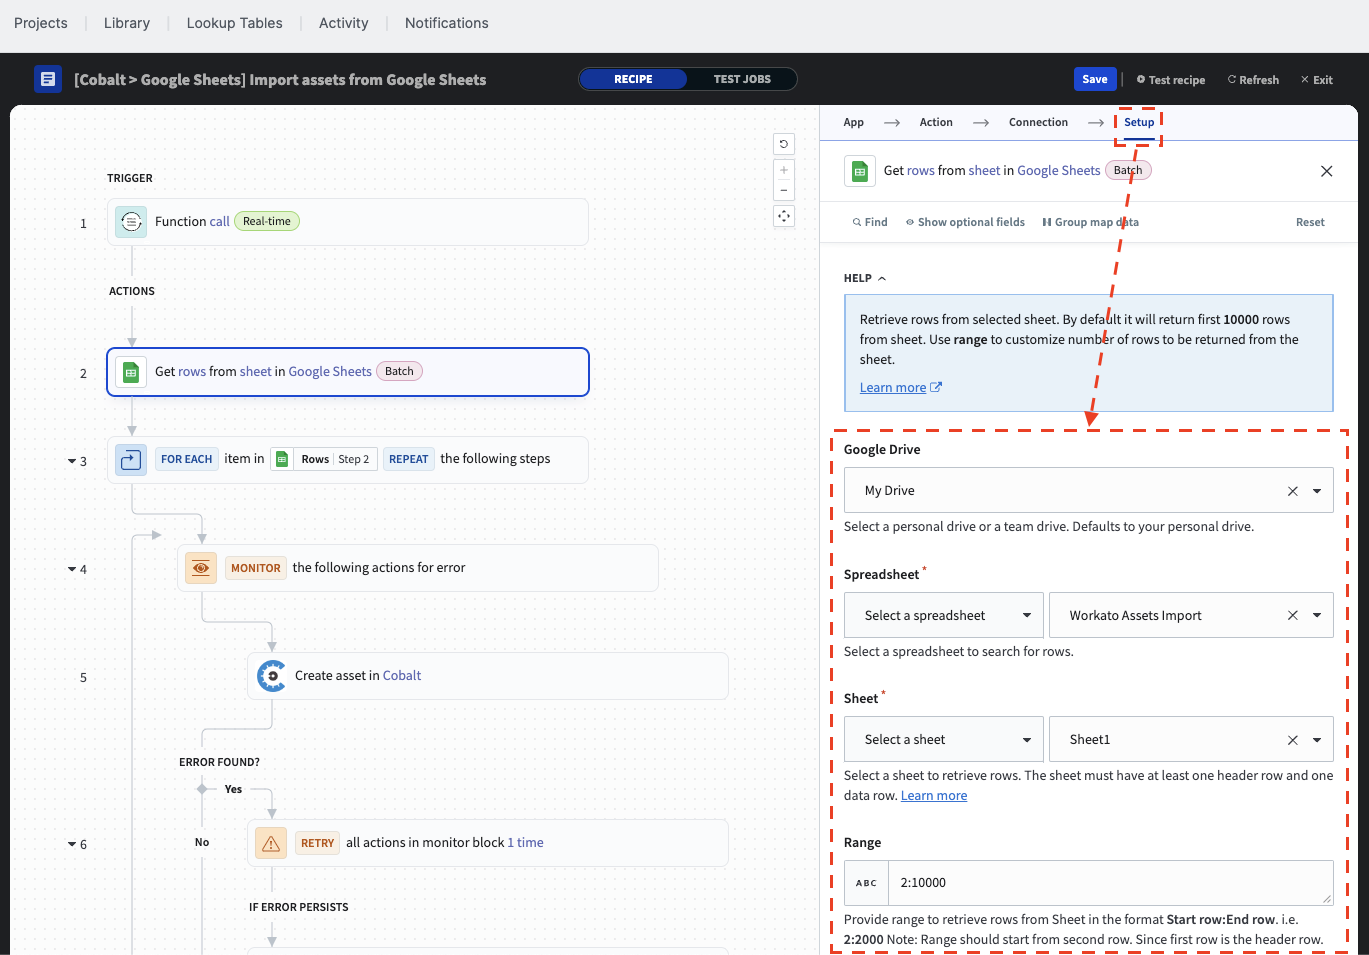The height and width of the screenshot is (955, 1369).
Task: Refresh the recipe
Action: tap(1253, 80)
